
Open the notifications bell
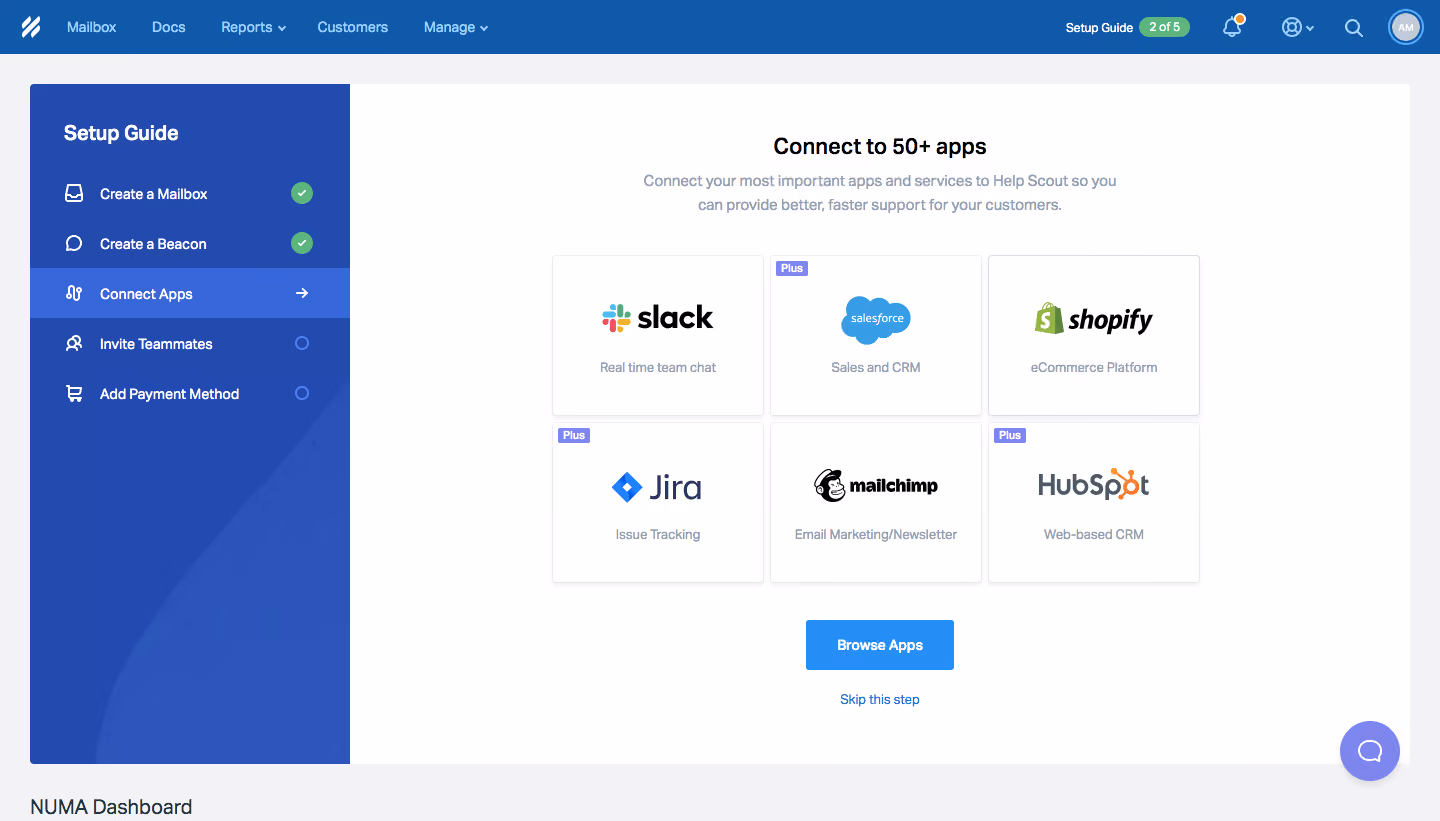click(1232, 27)
